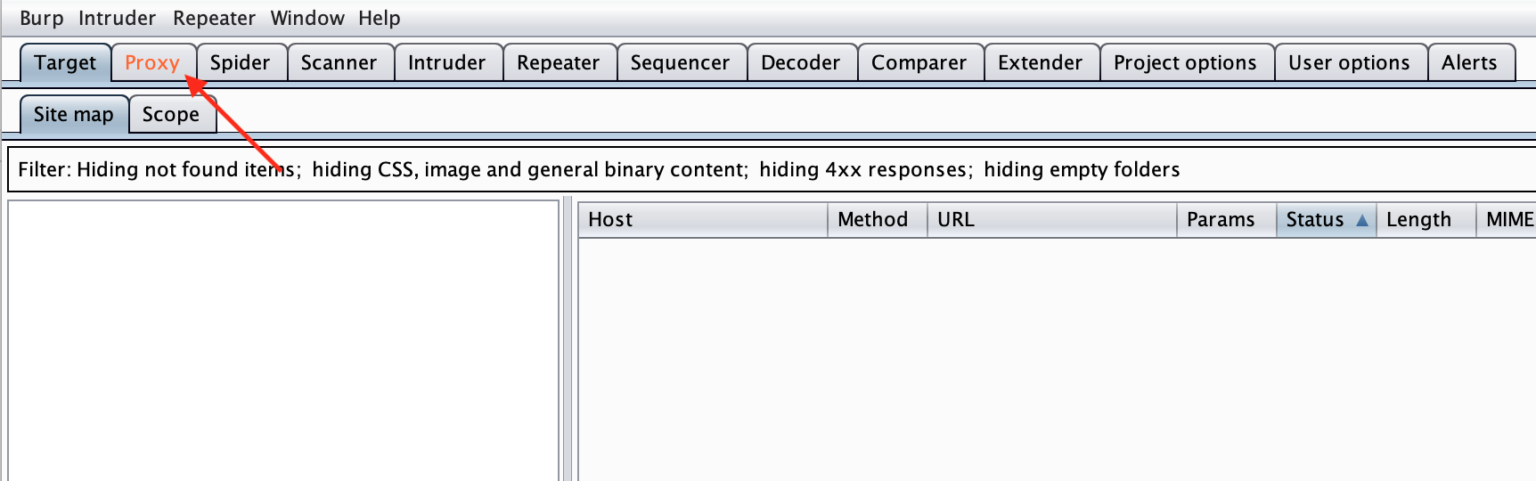Open the site map filter bar
Image resolution: width=1536 pixels, height=481 pixels.
click(771, 169)
